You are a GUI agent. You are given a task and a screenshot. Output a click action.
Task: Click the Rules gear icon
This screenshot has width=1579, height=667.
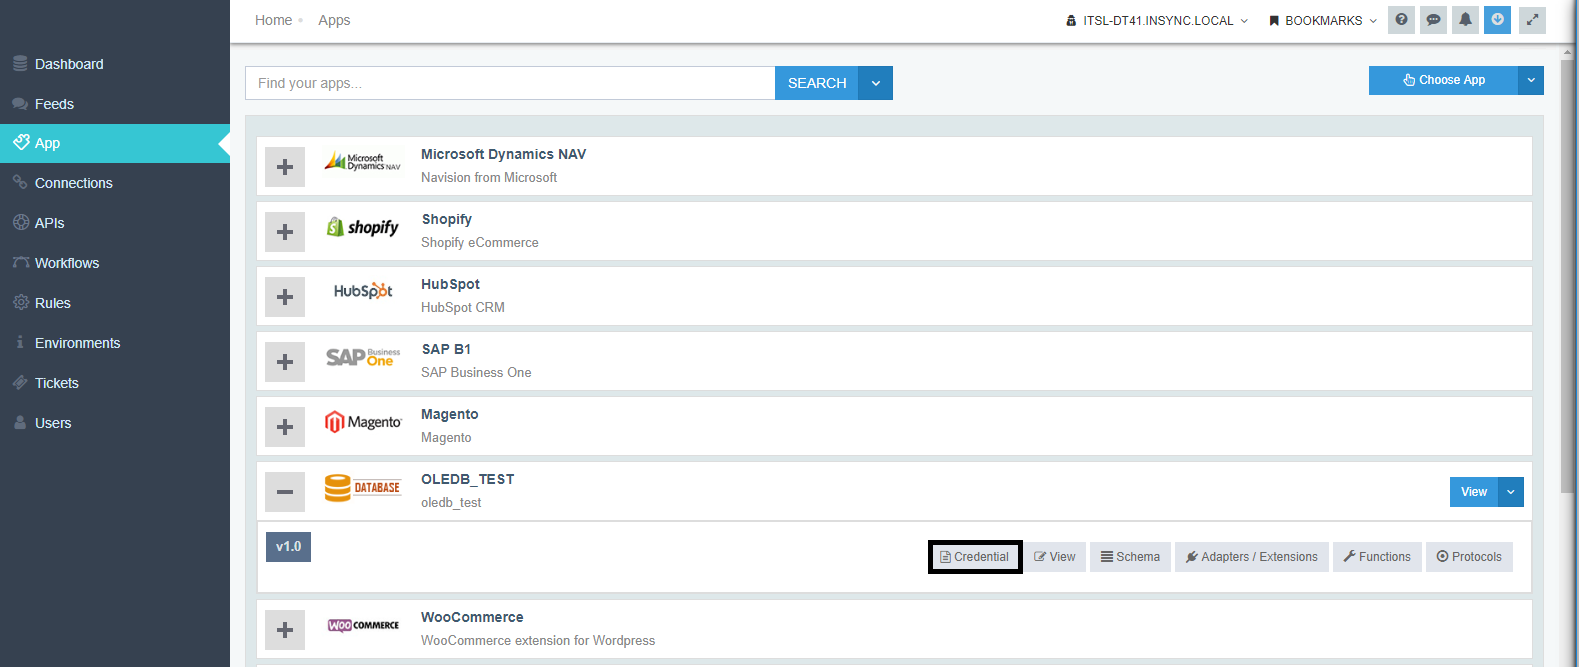(20, 302)
